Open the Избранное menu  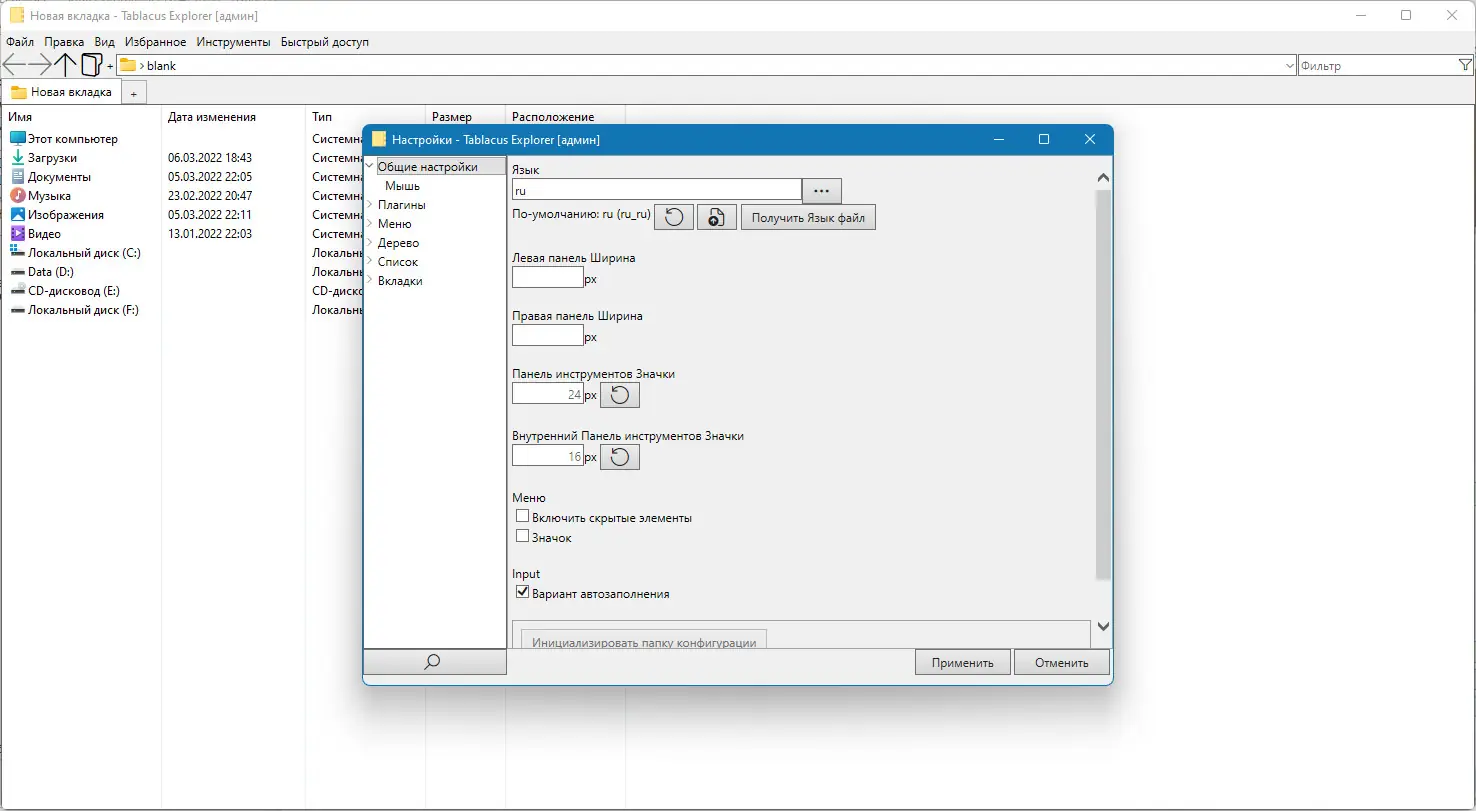point(156,42)
